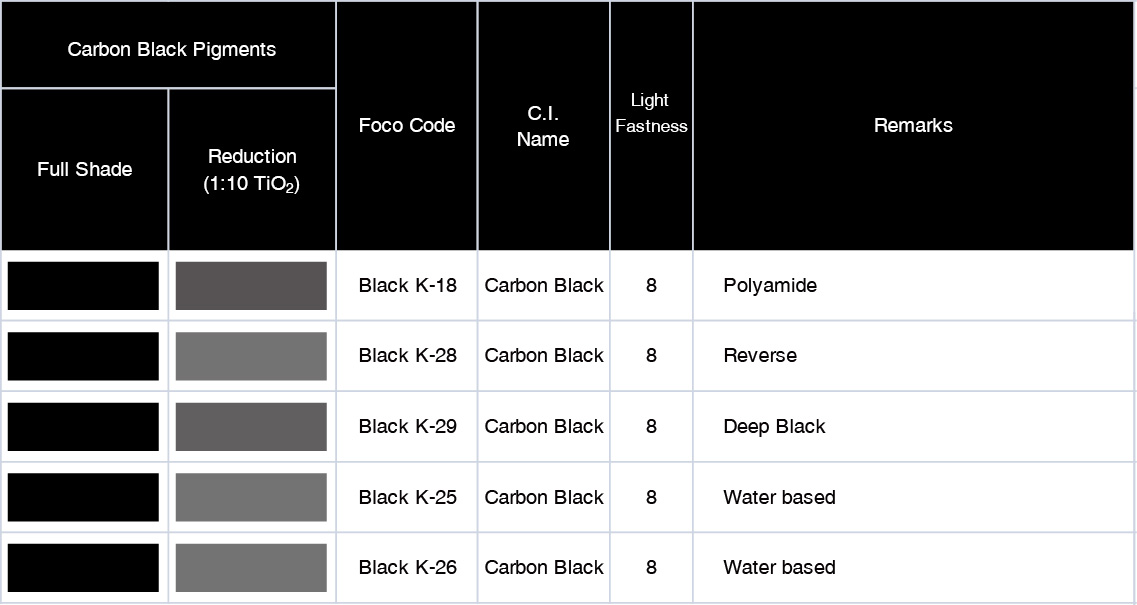Click the Black K-28 full shade swatch

click(83, 356)
